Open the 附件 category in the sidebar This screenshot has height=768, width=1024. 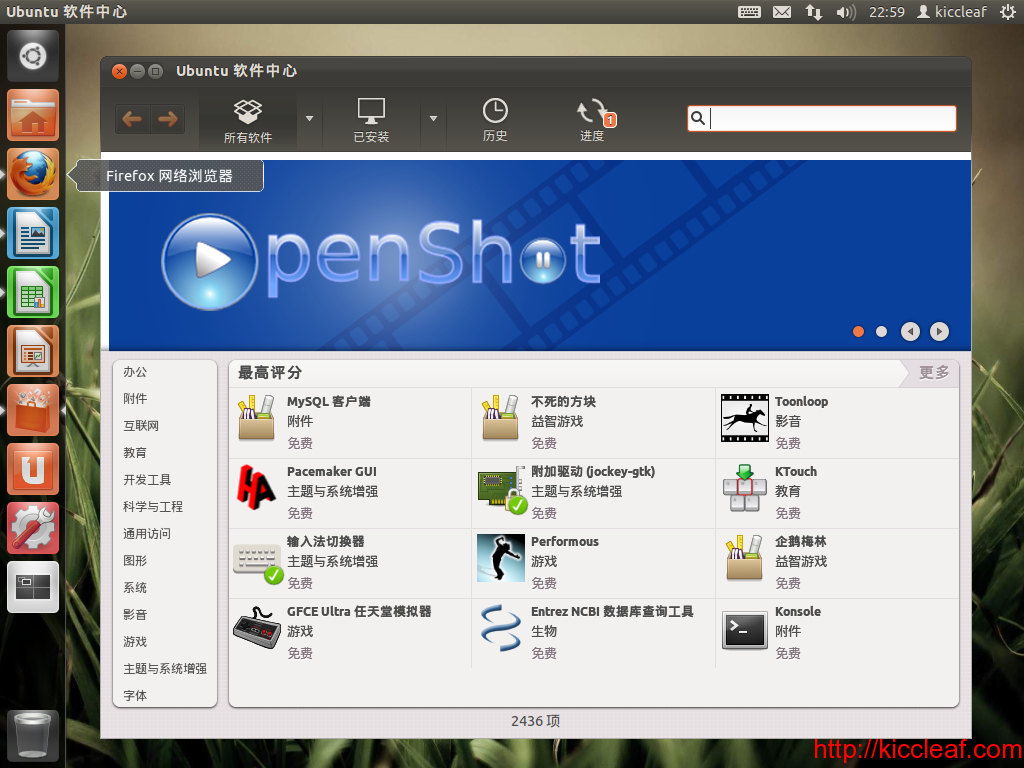click(135, 398)
